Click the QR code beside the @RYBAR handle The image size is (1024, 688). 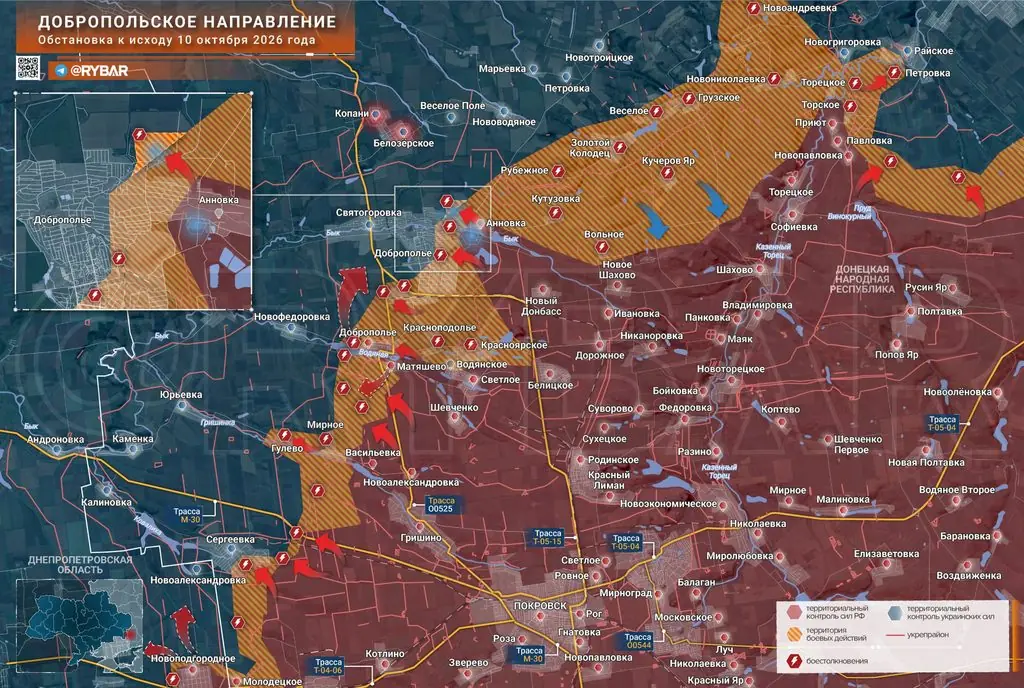27,68
